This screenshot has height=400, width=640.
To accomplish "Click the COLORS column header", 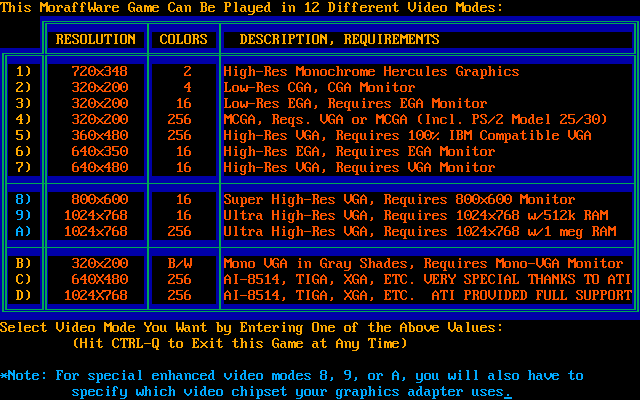I will point(184,40).
